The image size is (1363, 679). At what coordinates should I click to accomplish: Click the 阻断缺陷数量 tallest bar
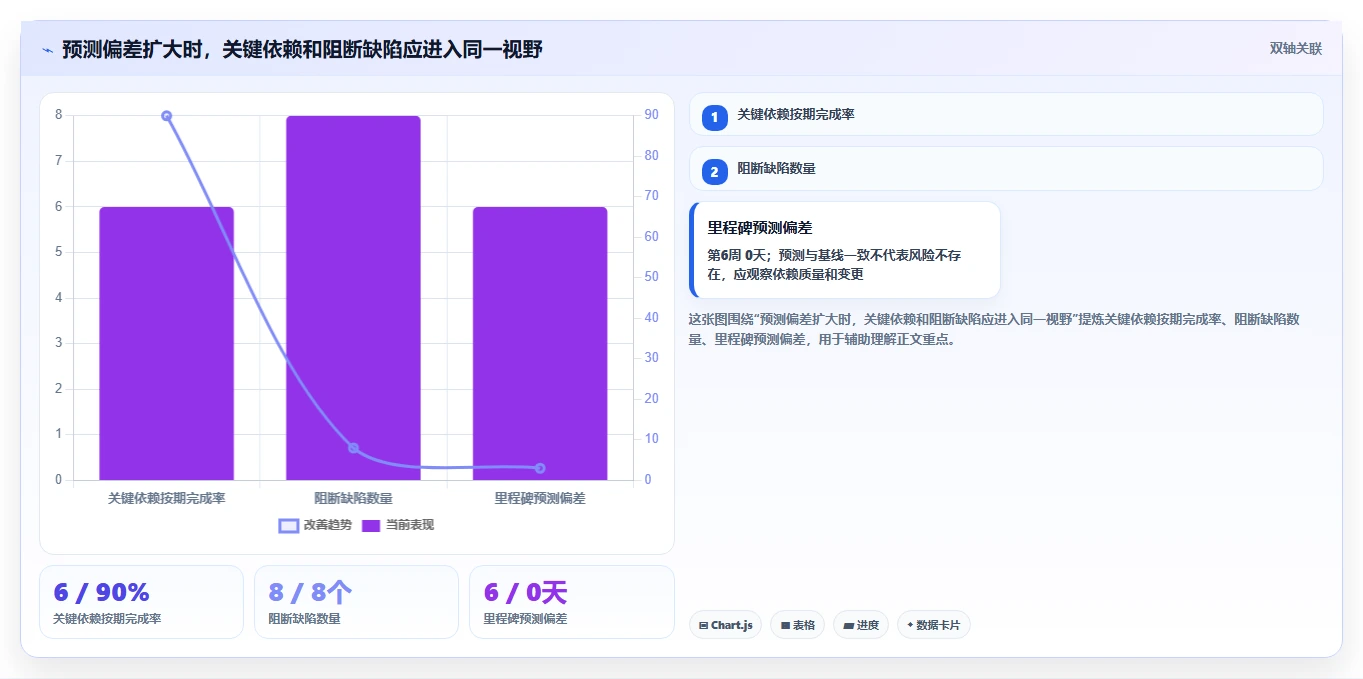353,298
